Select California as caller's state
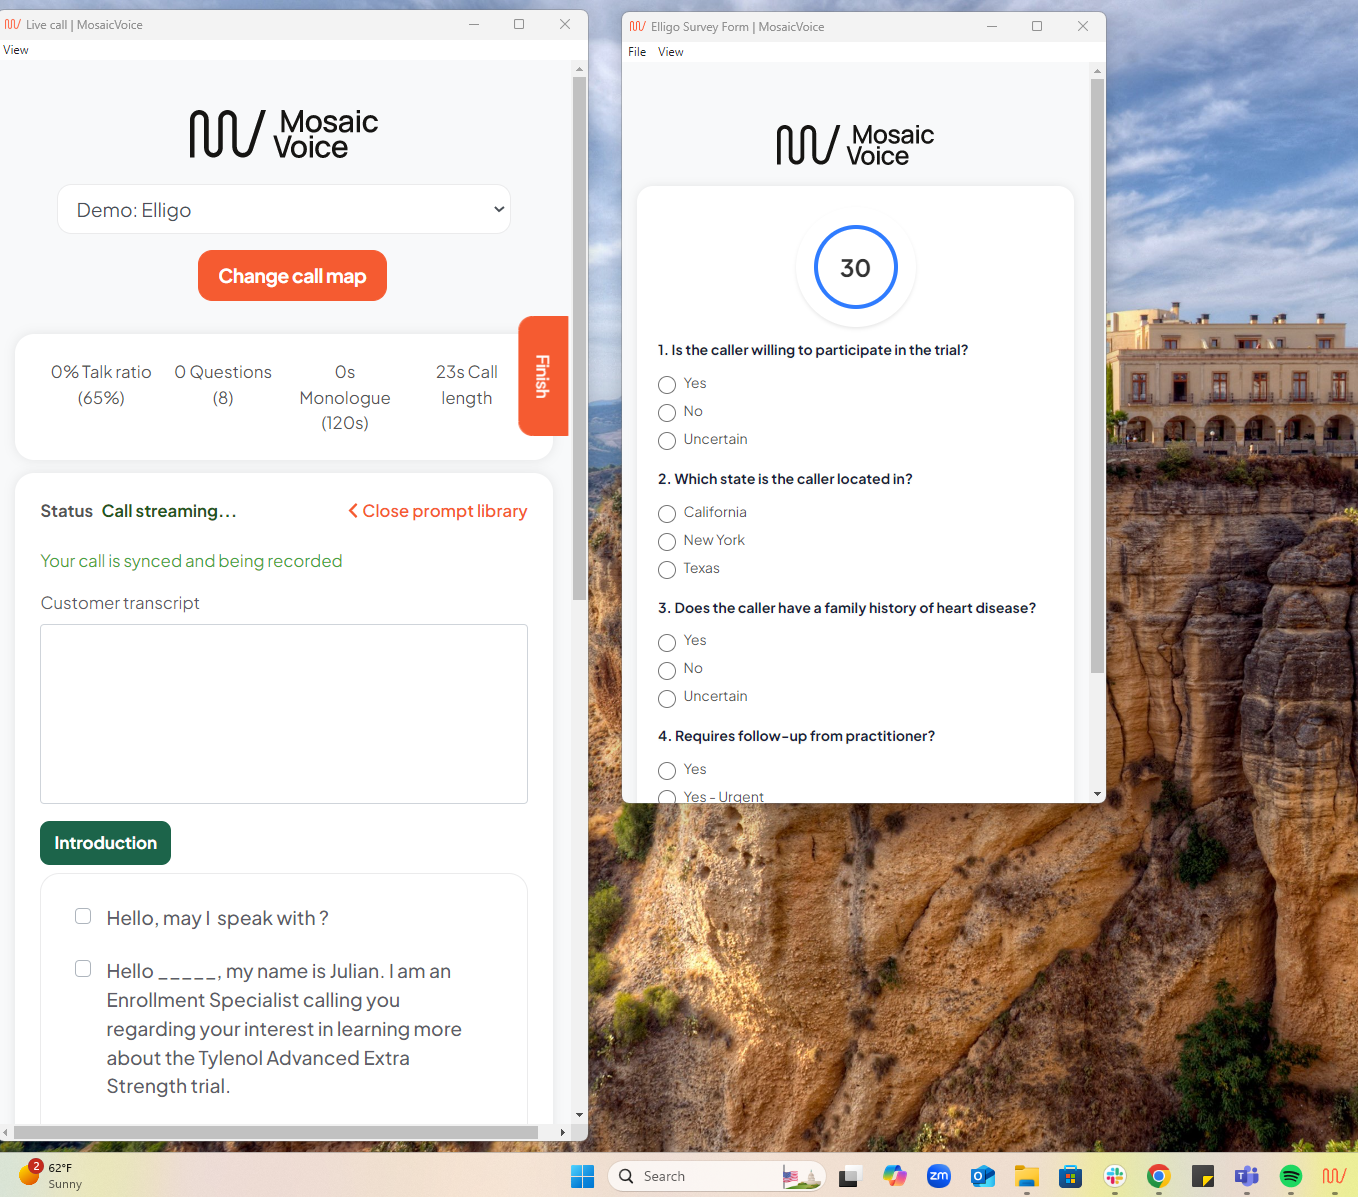 coord(667,514)
